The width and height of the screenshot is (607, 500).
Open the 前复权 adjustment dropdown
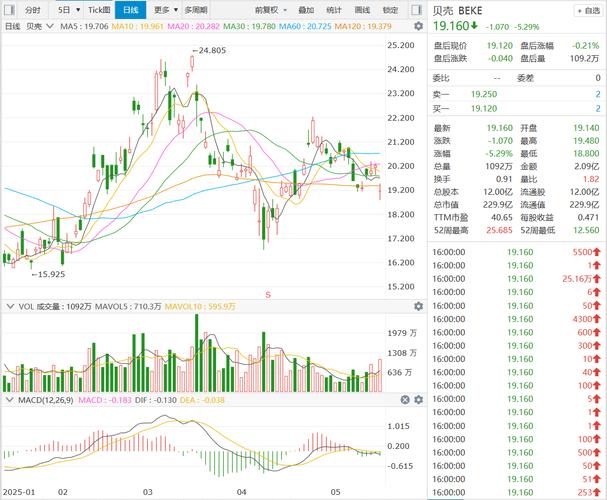coord(268,9)
